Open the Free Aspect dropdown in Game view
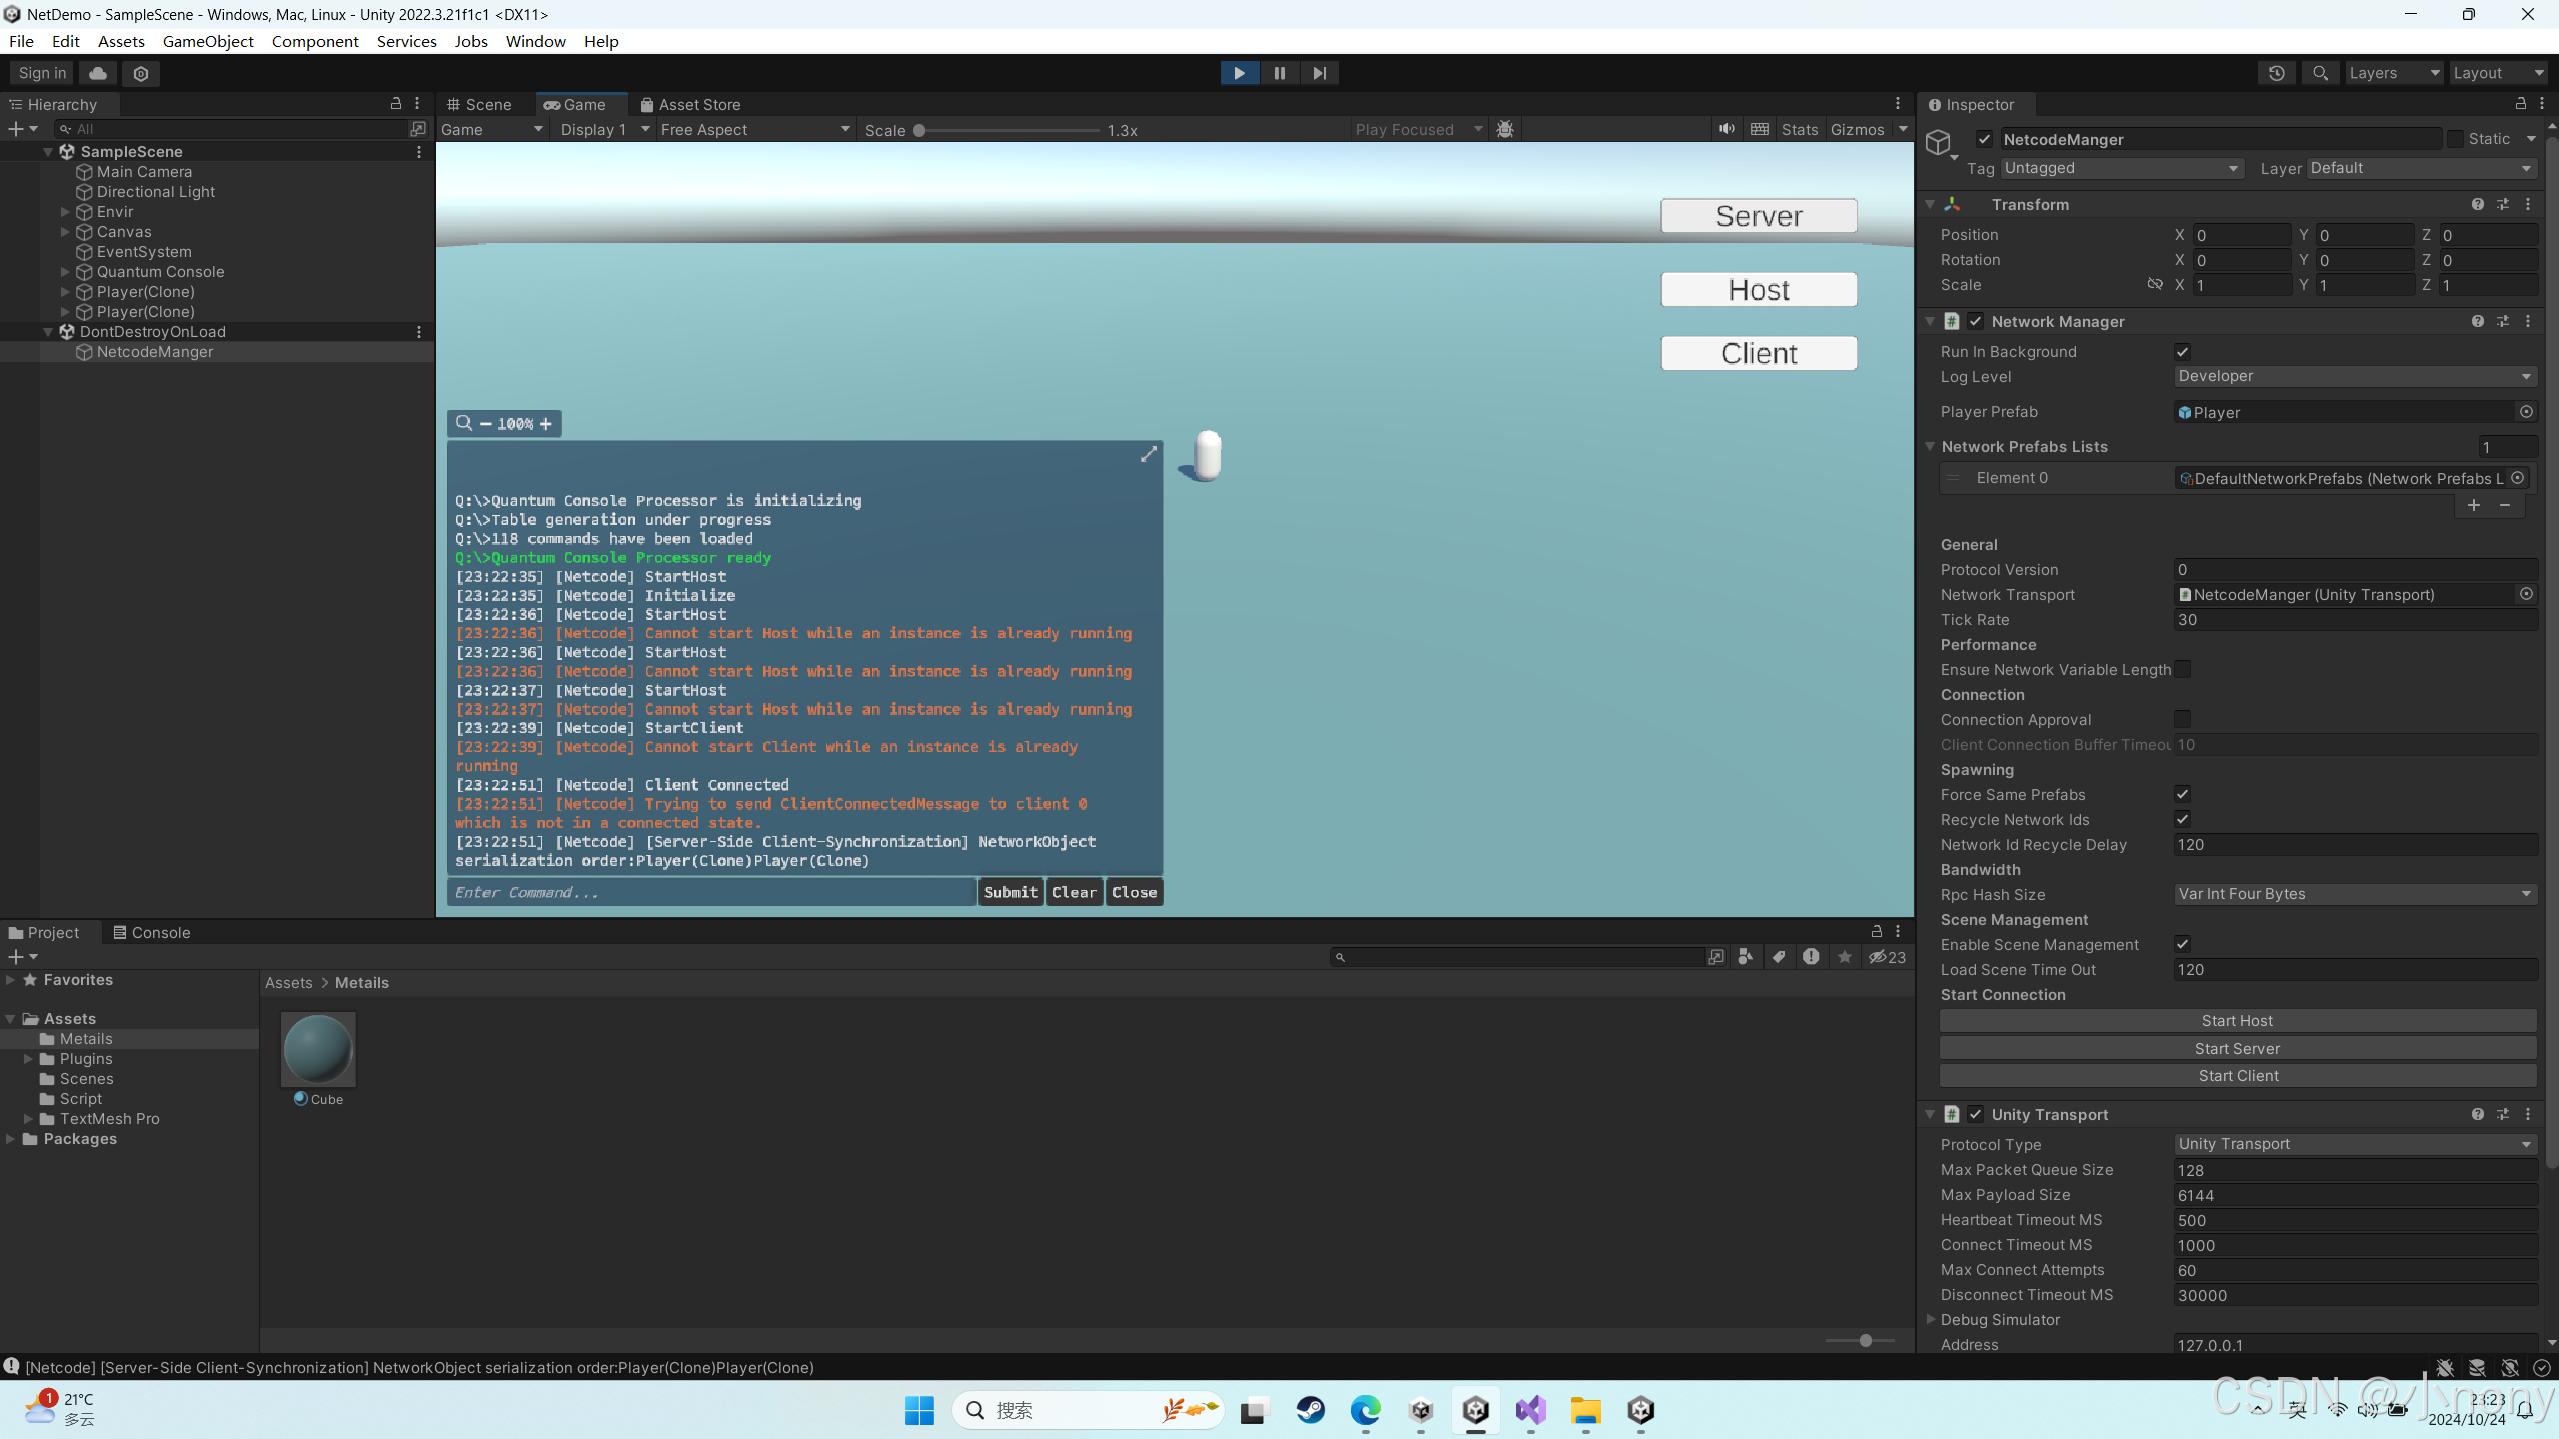The height and width of the screenshot is (1439, 2559). point(754,129)
